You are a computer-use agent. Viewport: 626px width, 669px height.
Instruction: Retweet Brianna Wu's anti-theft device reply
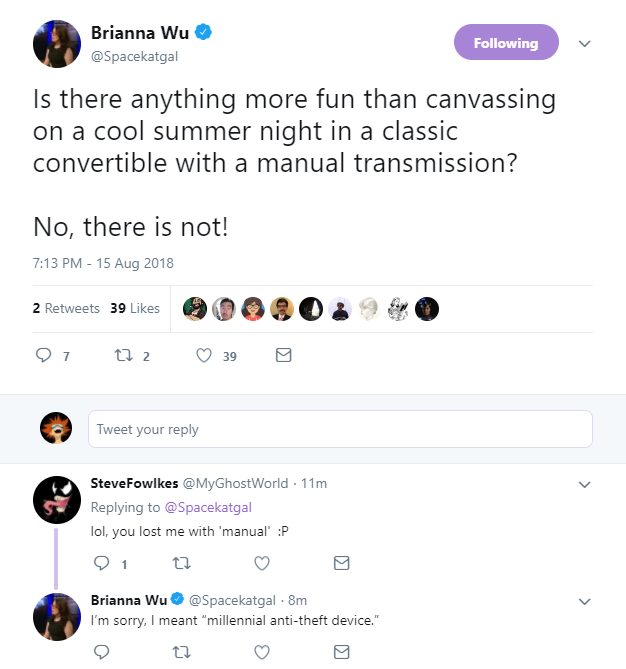(181, 652)
